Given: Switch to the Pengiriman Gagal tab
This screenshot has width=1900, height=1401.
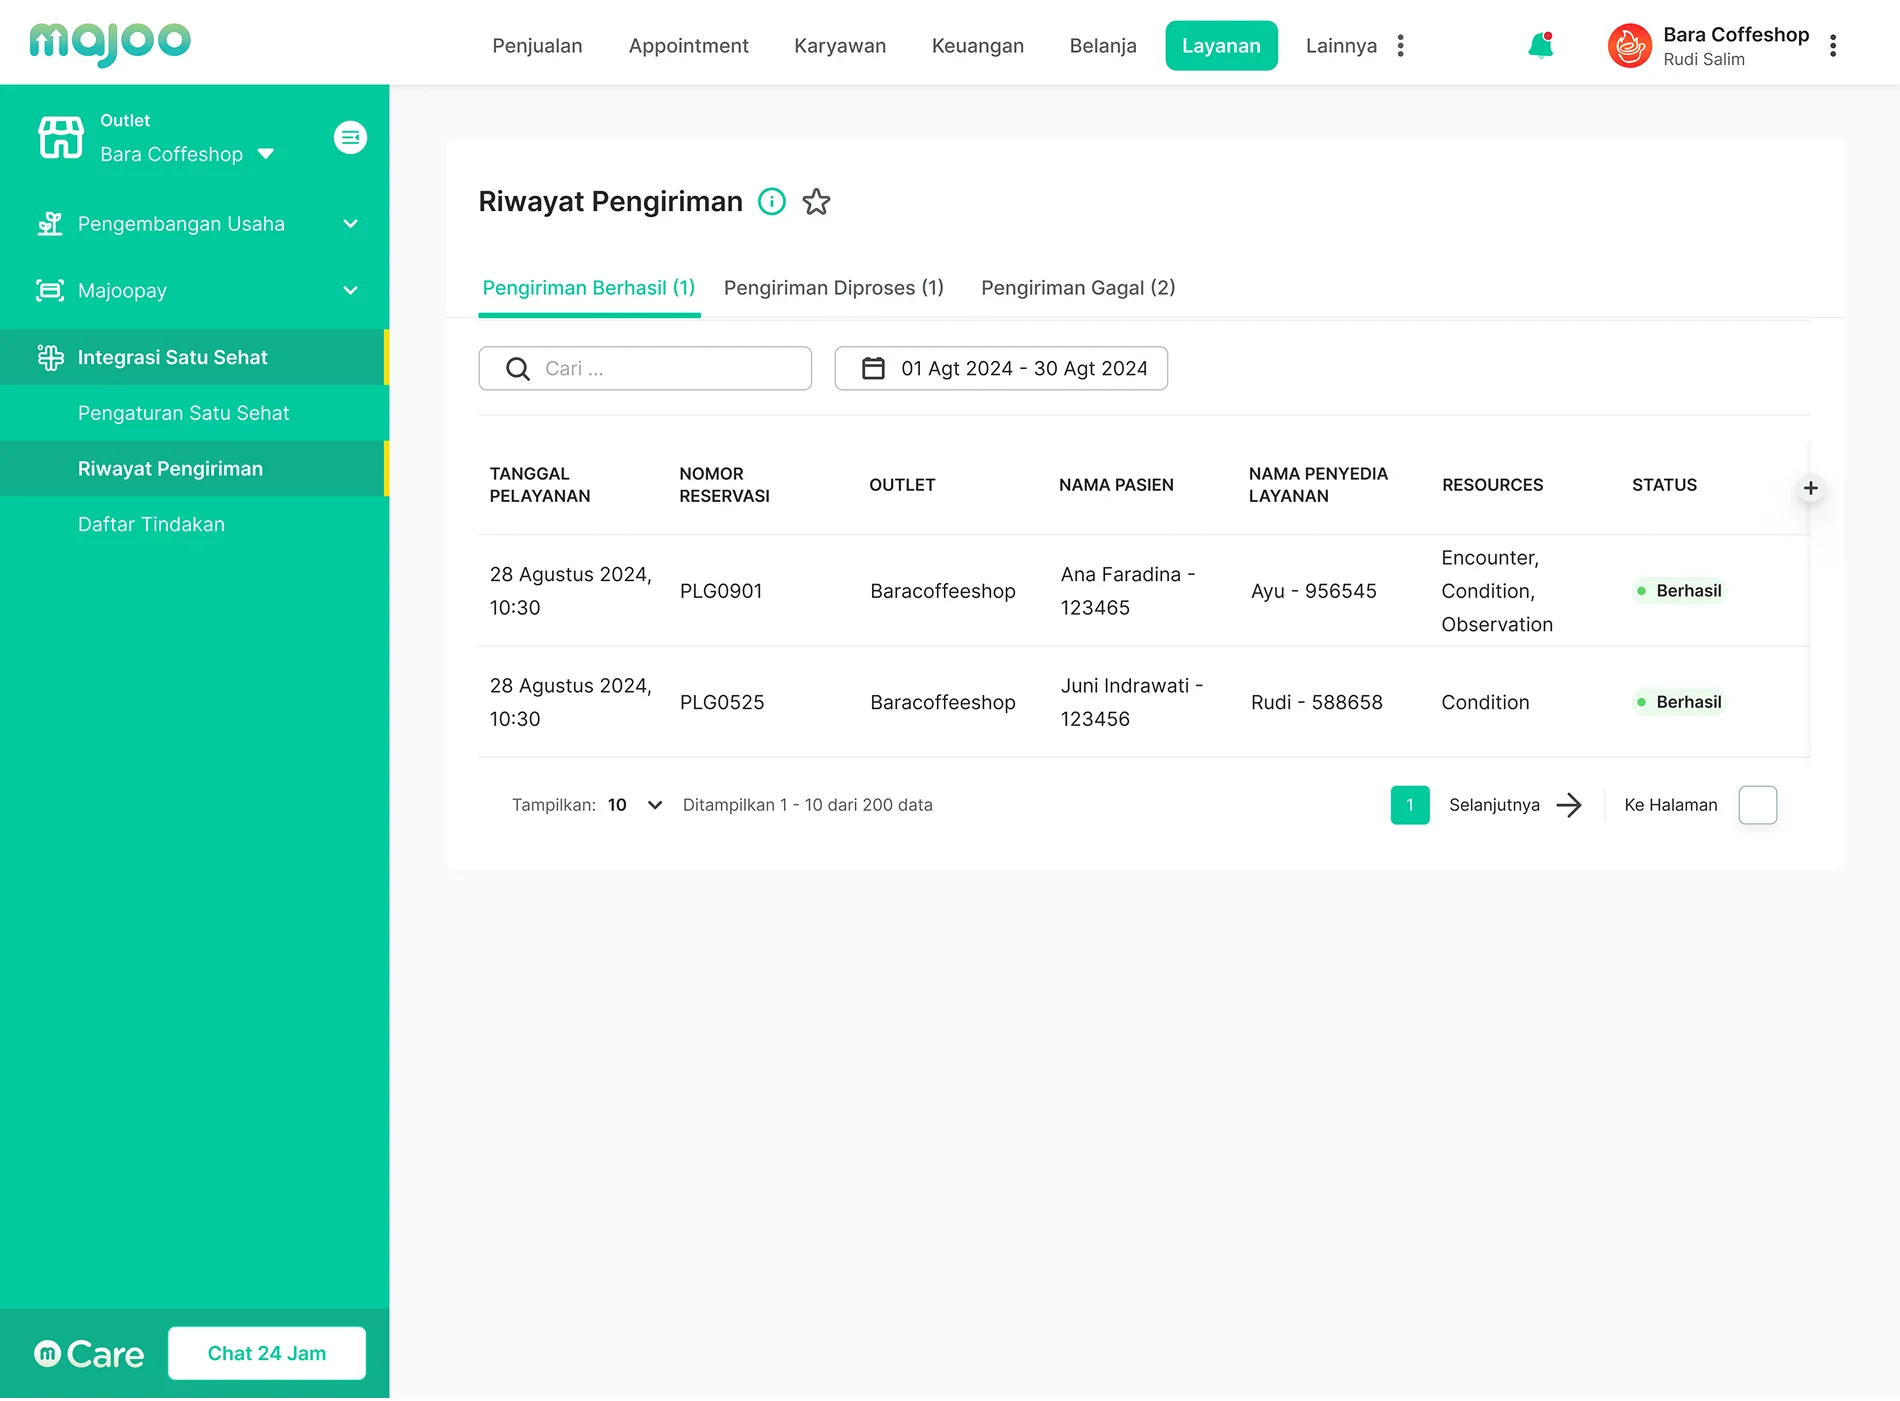Looking at the screenshot, I should 1077,288.
